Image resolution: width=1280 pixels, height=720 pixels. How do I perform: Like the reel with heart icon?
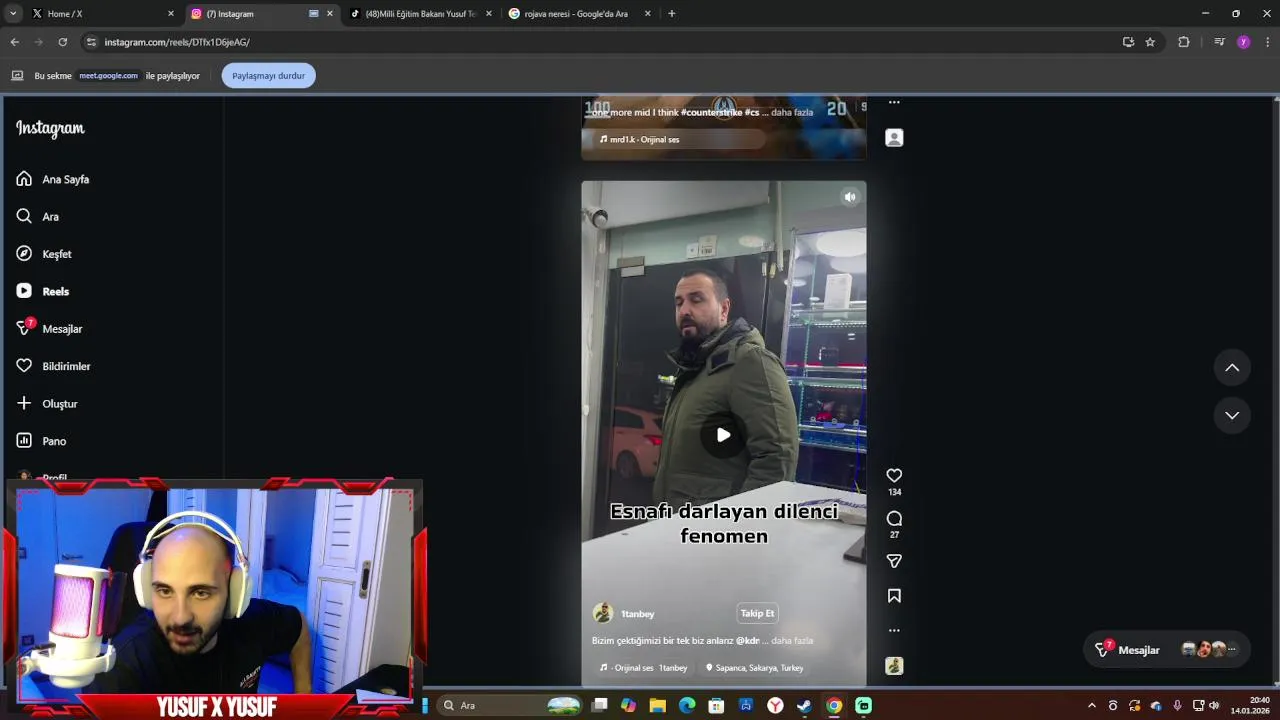894,476
